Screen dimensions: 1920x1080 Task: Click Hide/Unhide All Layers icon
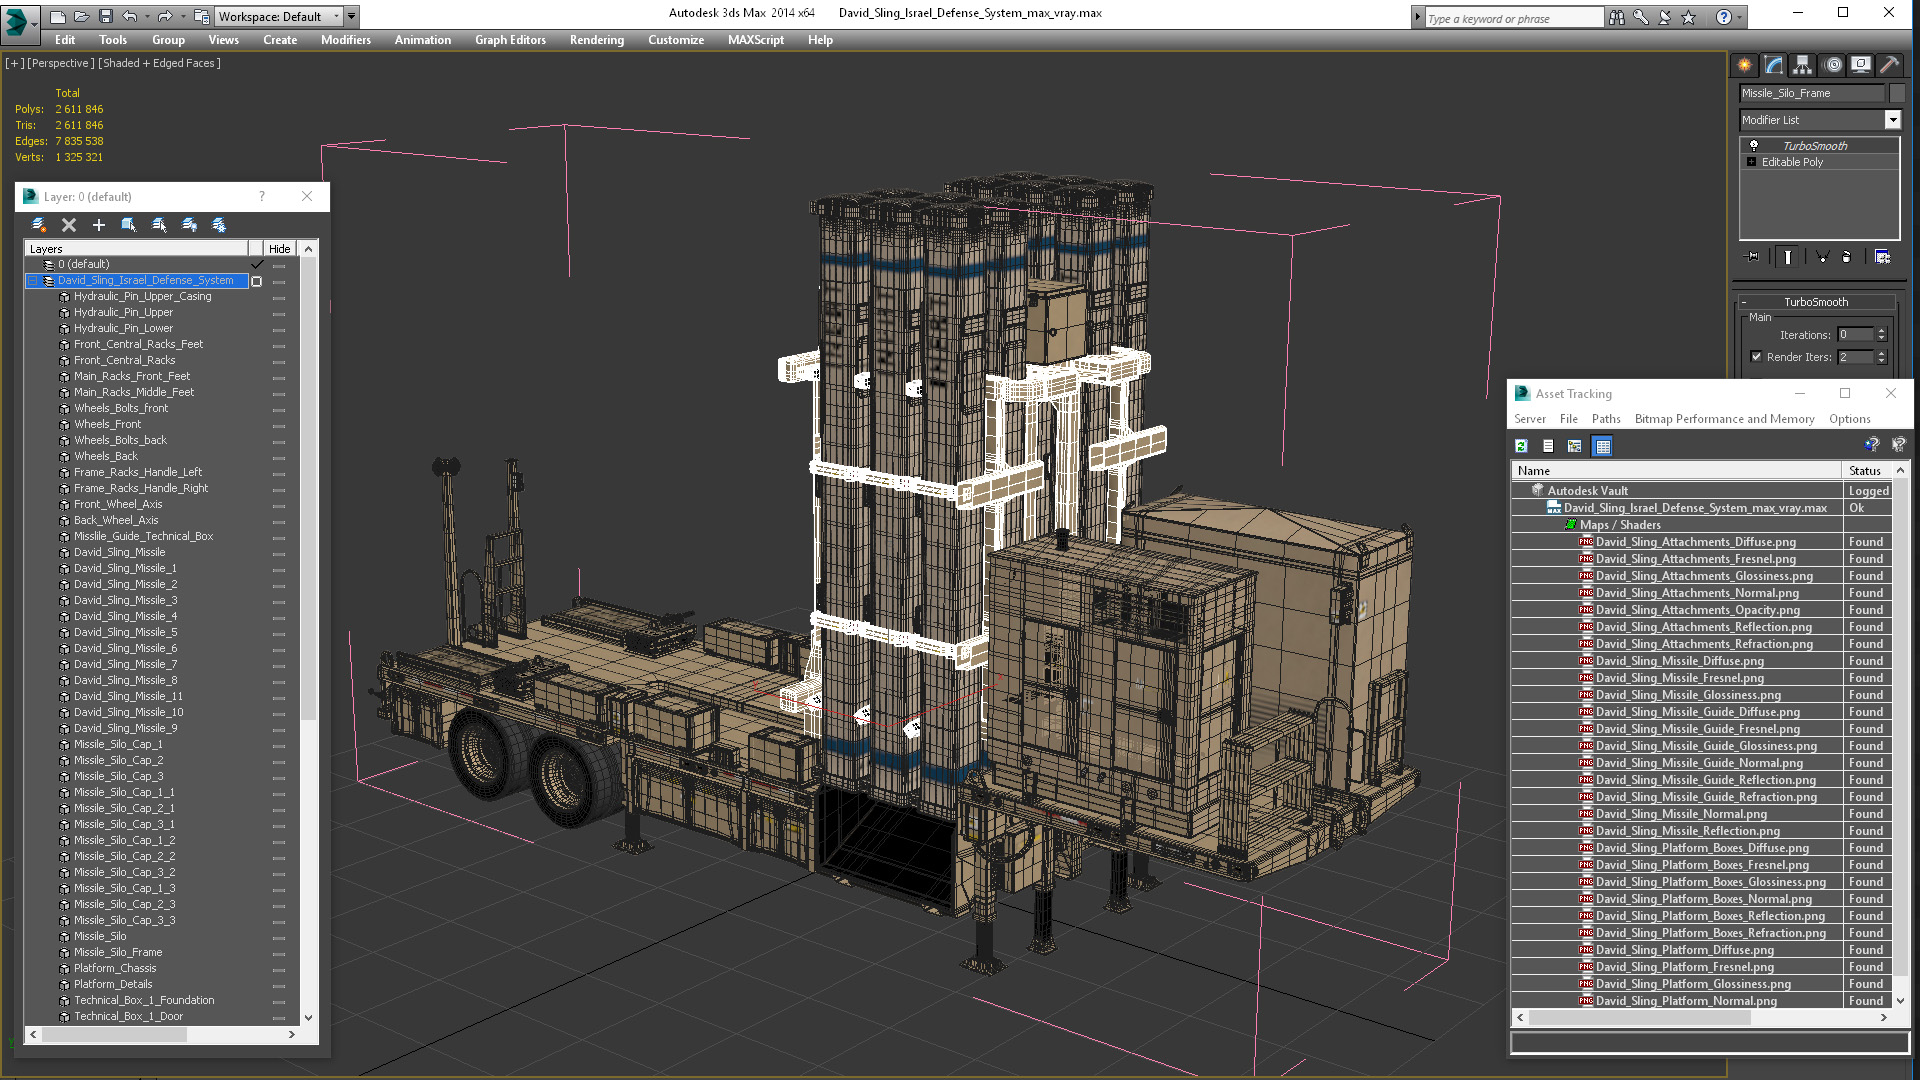(189, 225)
